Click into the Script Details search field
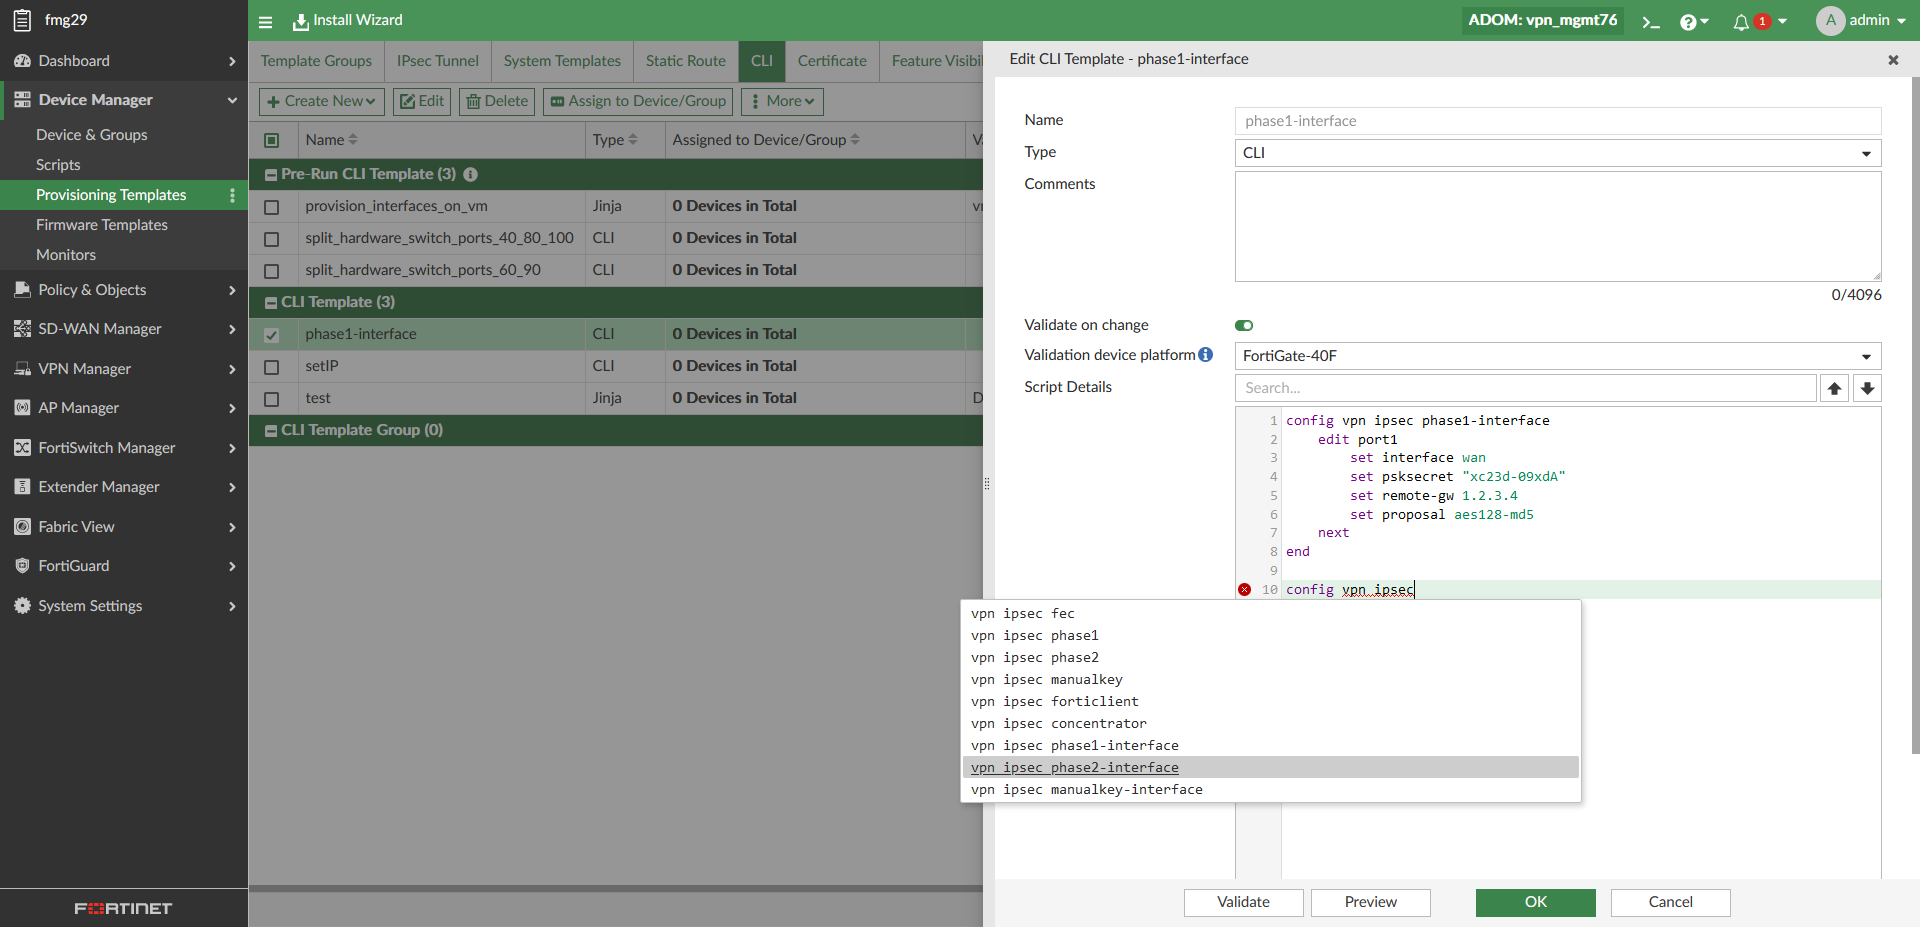This screenshot has height=927, width=1920. point(1525,388)
